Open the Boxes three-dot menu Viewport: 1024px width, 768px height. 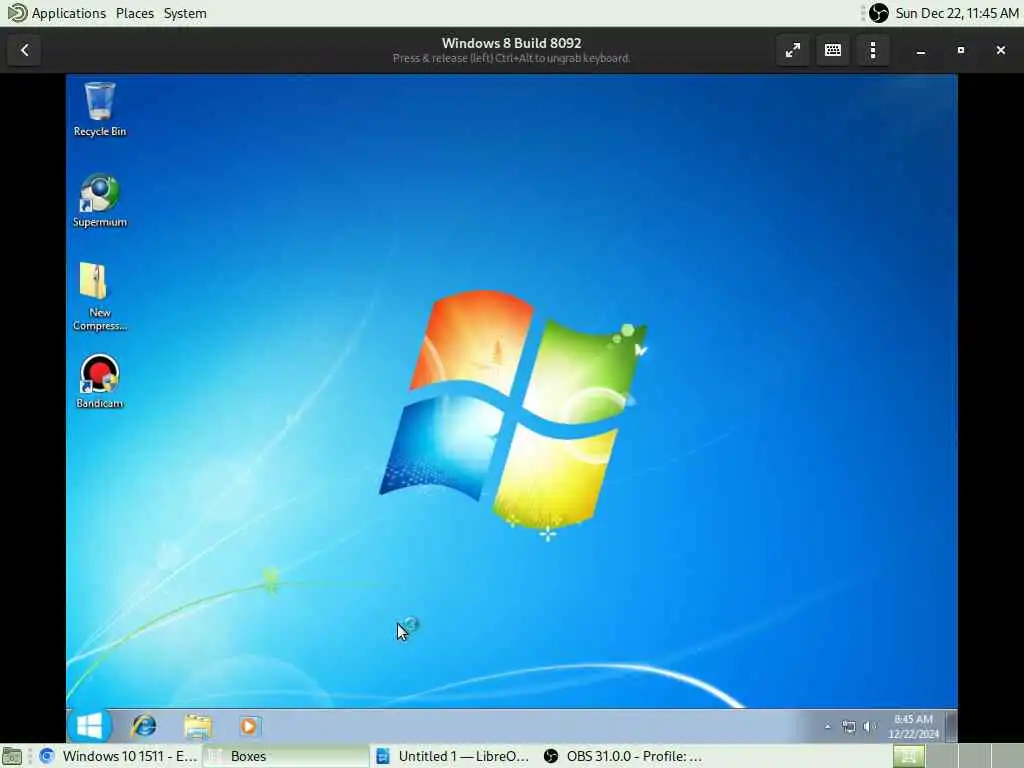[873, 50]
